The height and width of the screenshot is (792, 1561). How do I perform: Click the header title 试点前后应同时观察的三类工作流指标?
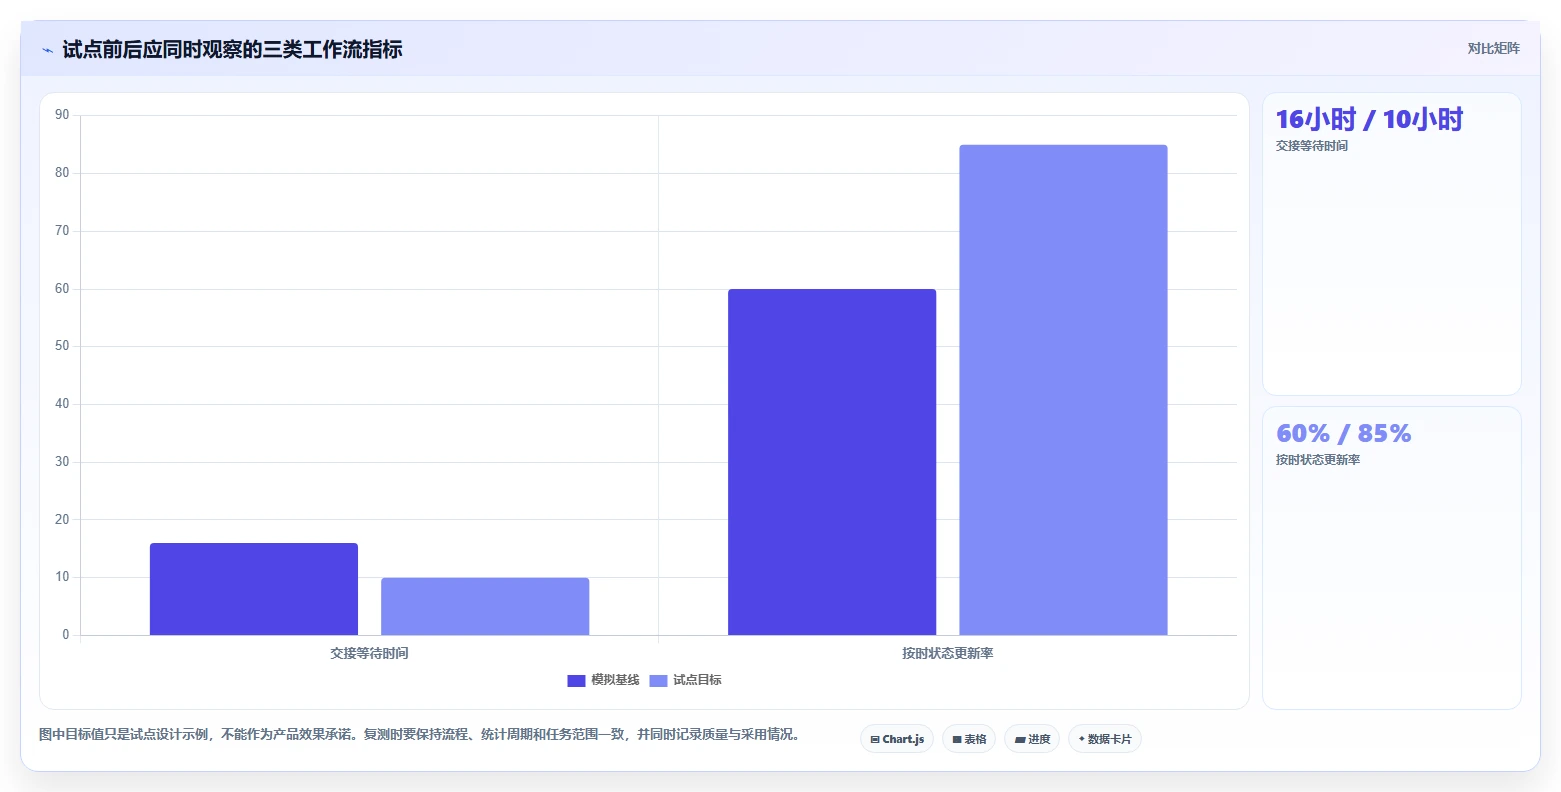(x=232, y=50)
